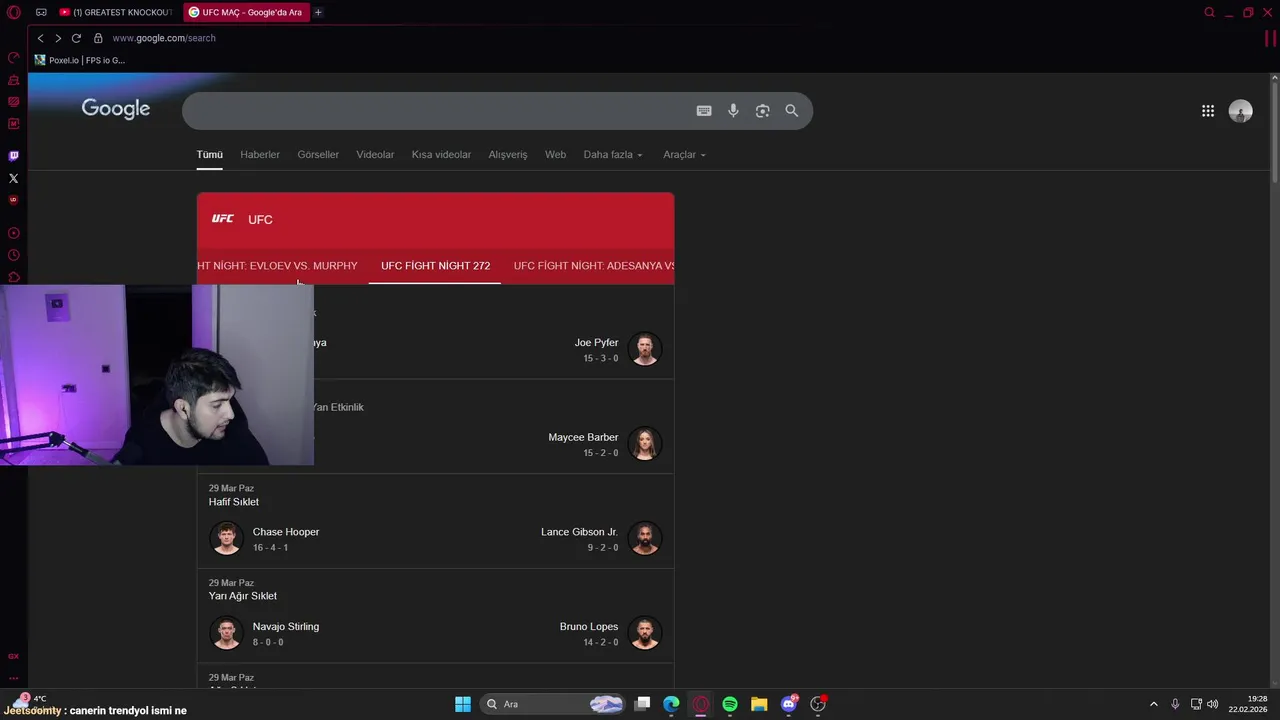This screenshot has width=1280, height=720.
Task: Select the EVLOEV VS. MURPHY event tab
Action: 277,266
